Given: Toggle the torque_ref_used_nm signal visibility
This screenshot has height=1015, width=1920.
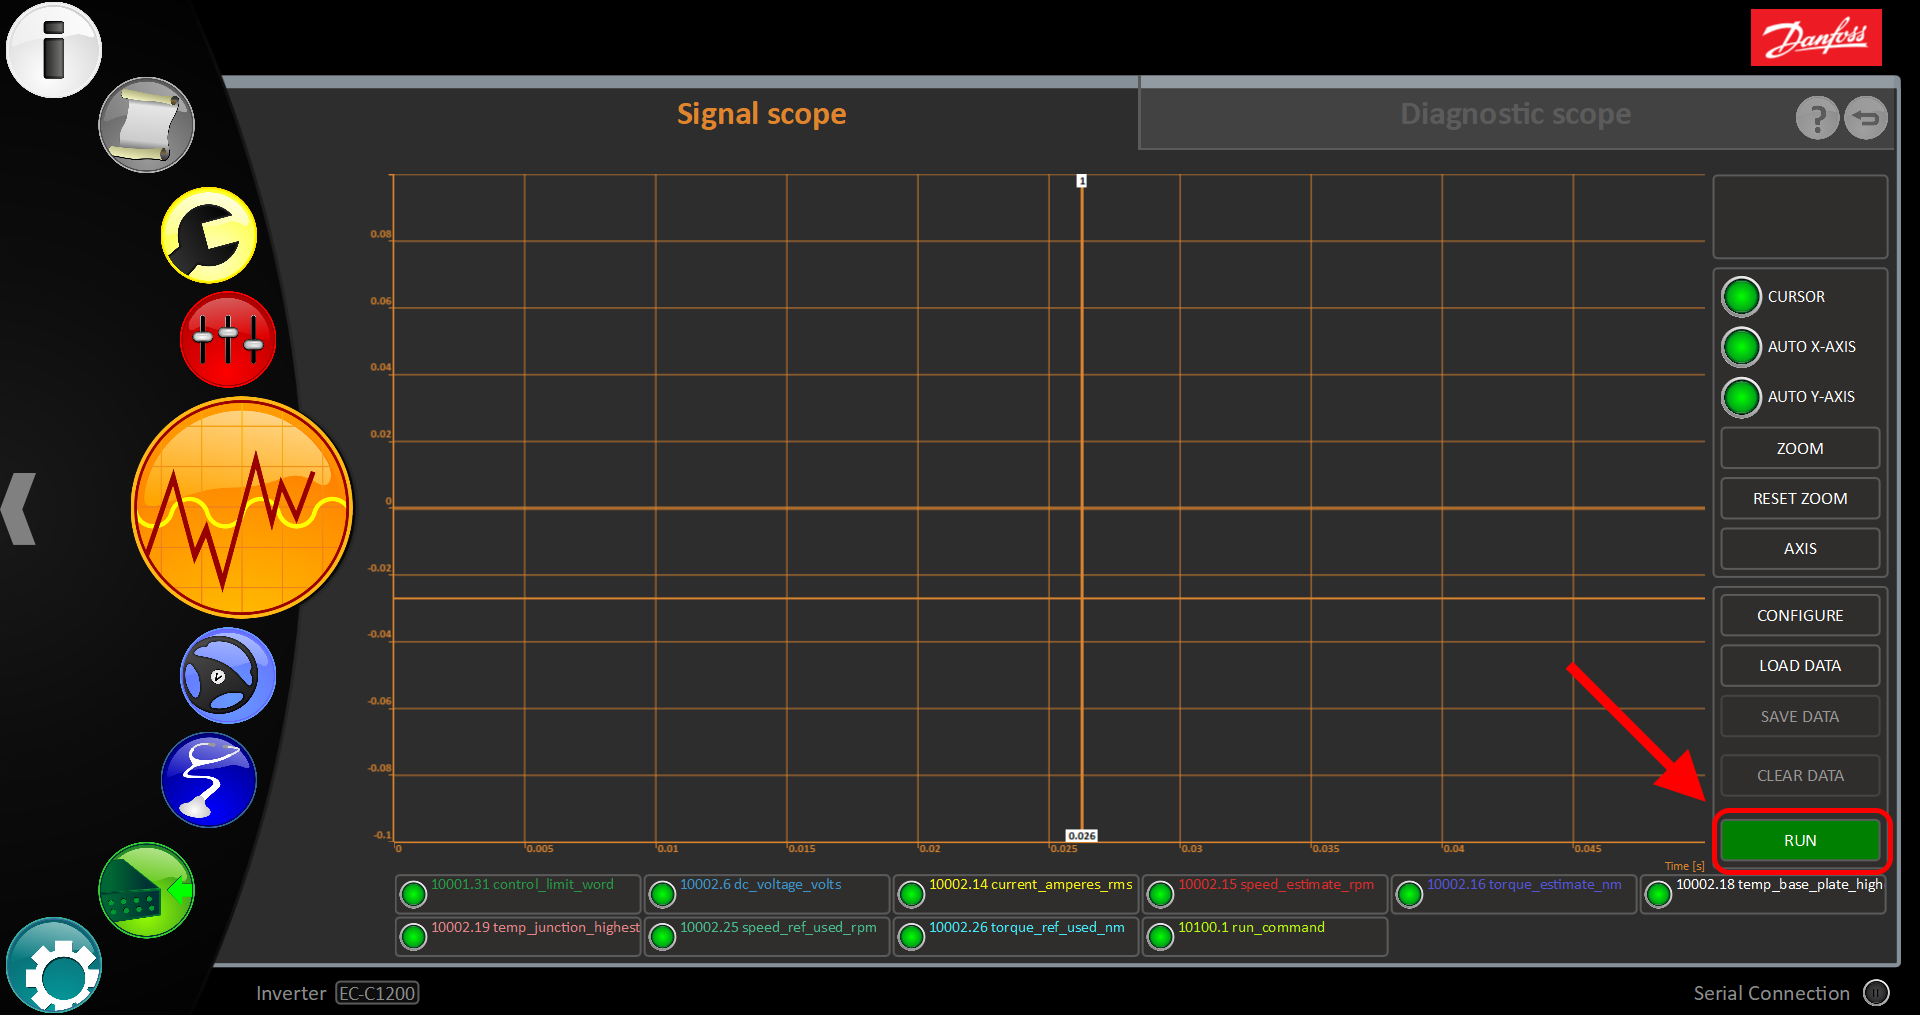Looking at the screenshot, I should coord(911,937).
